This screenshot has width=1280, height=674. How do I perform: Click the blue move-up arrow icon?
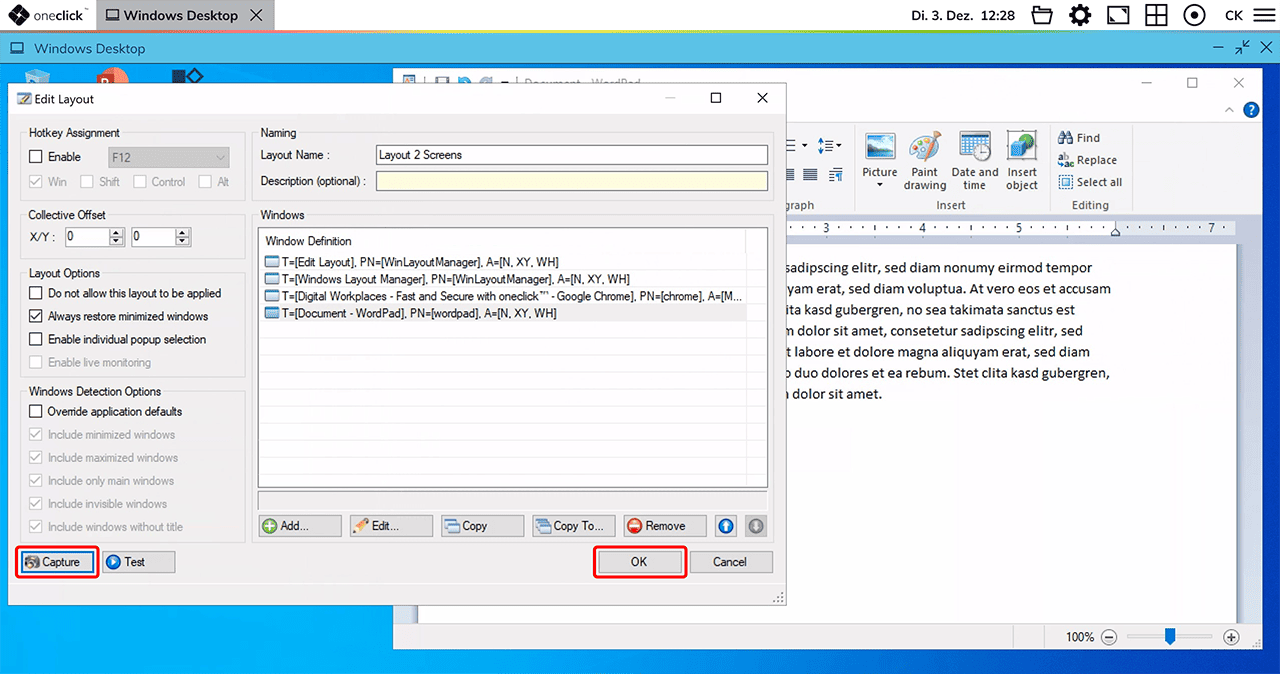click(726, 526)
